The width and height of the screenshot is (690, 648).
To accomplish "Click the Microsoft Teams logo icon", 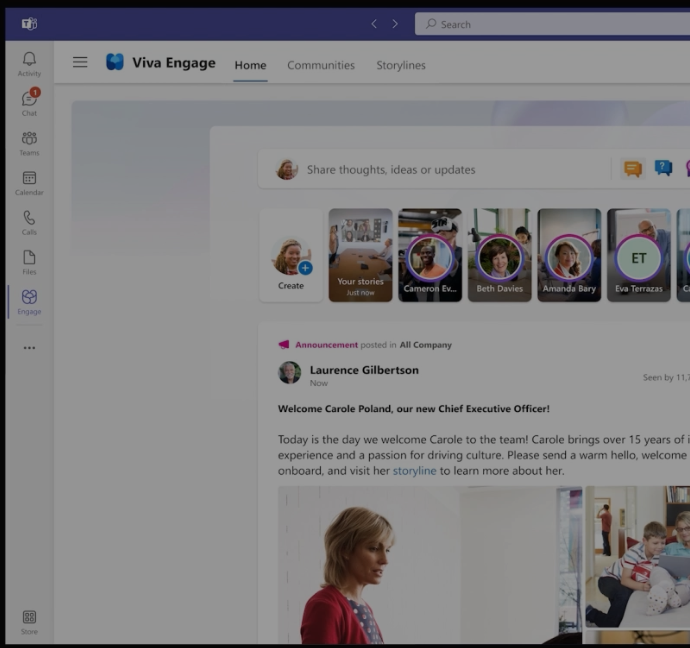I will [29, 23].
